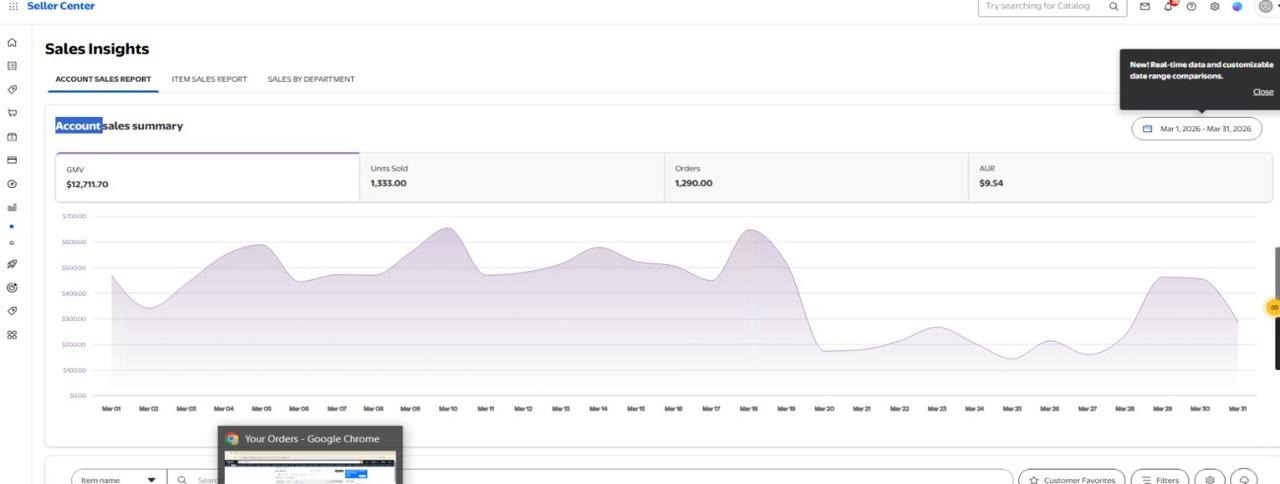Click the magnifier icon in Catalog search
The image size is (1280, 484).
1114,6
